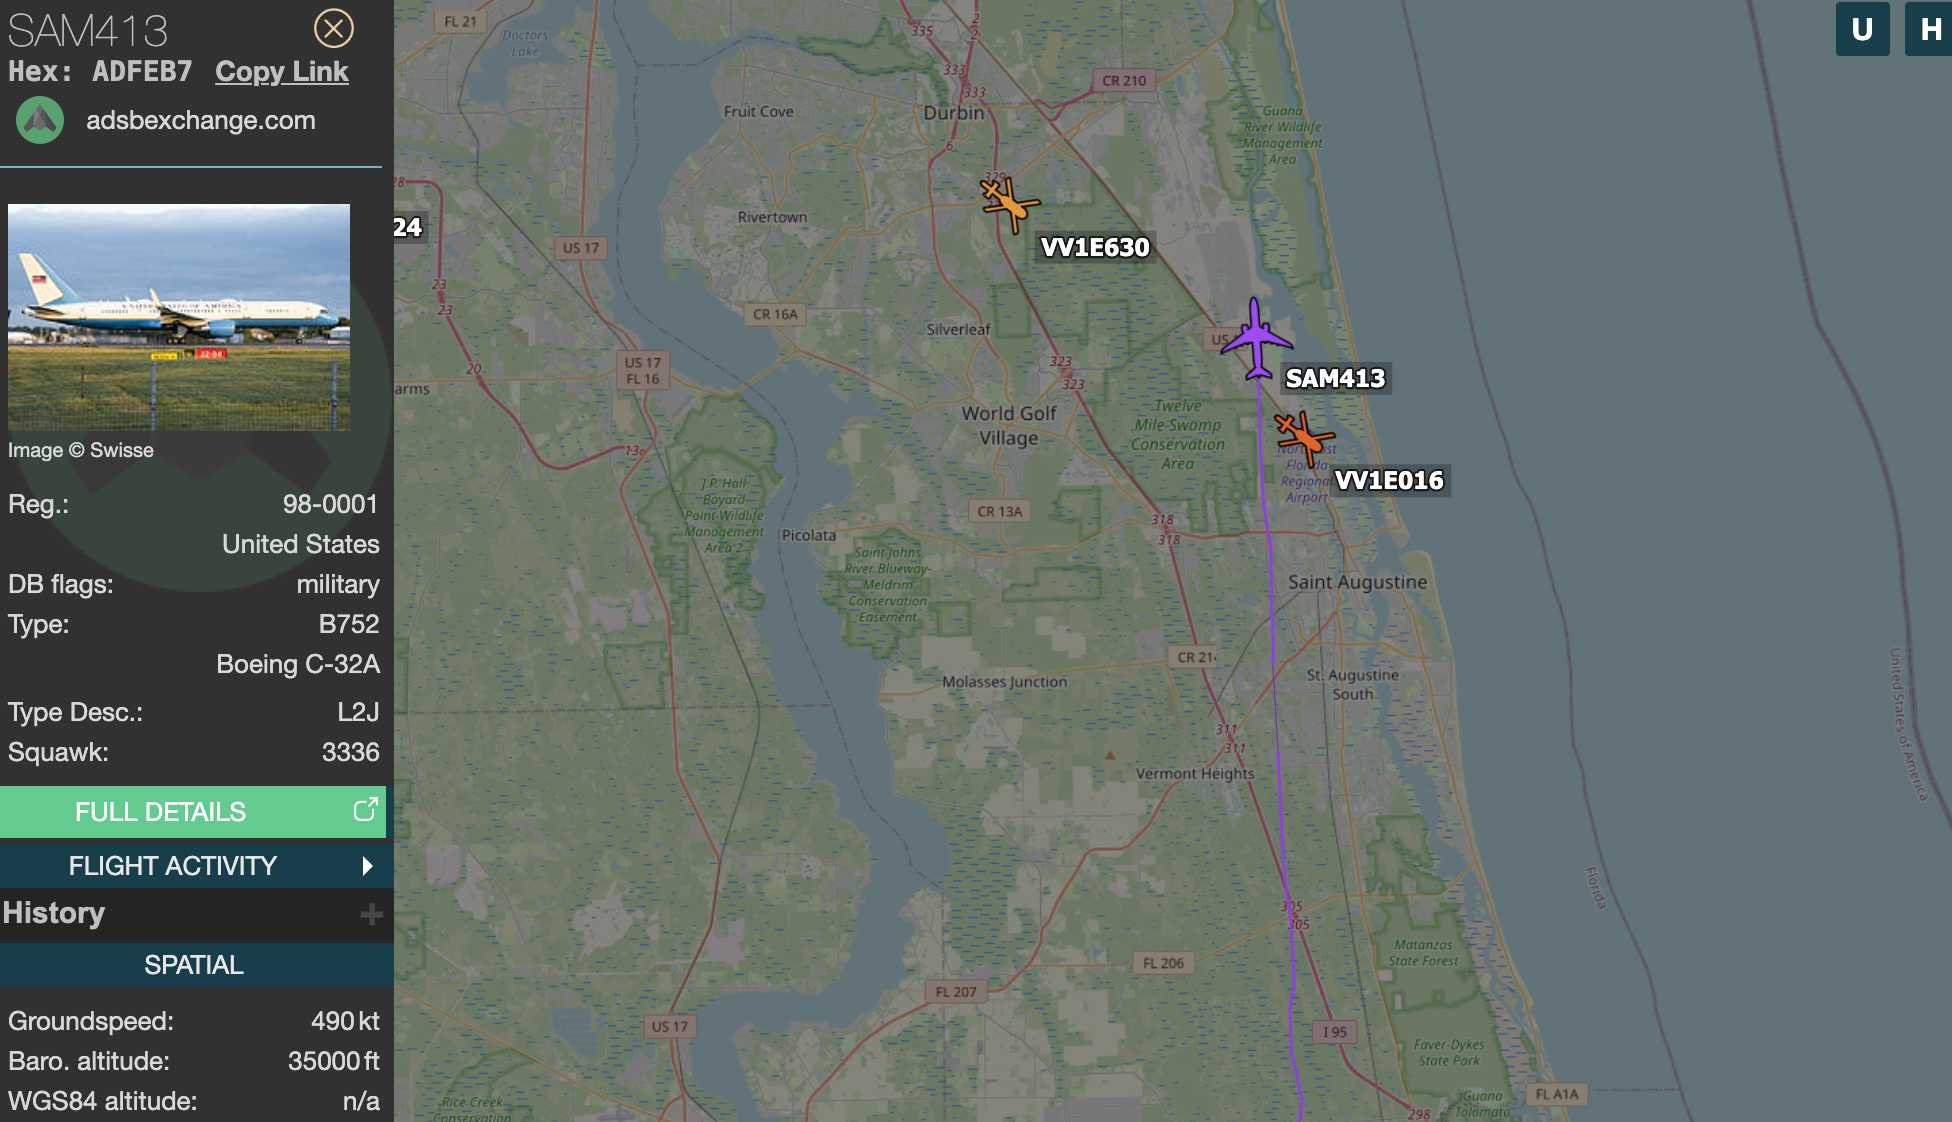Expand the History section plus icon

[x=371, y=914]
